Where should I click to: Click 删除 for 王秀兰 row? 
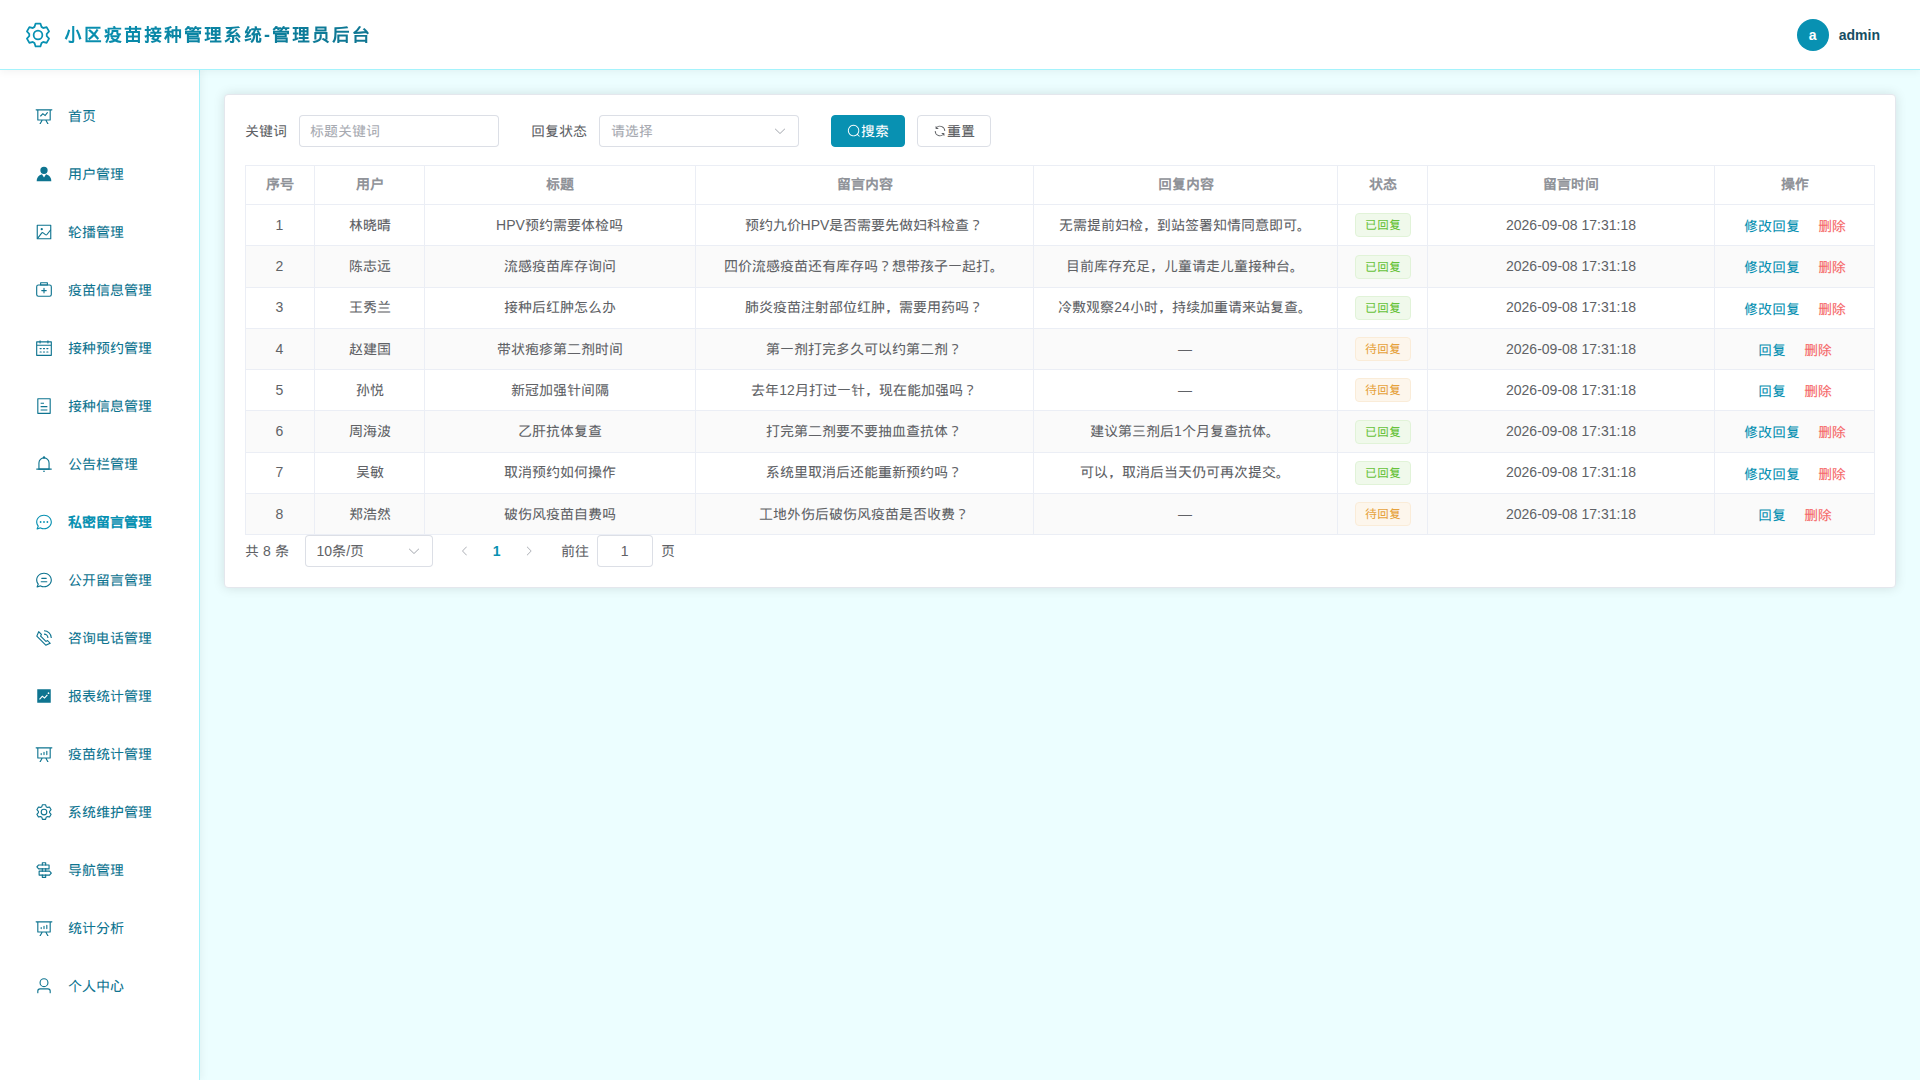1832,309
